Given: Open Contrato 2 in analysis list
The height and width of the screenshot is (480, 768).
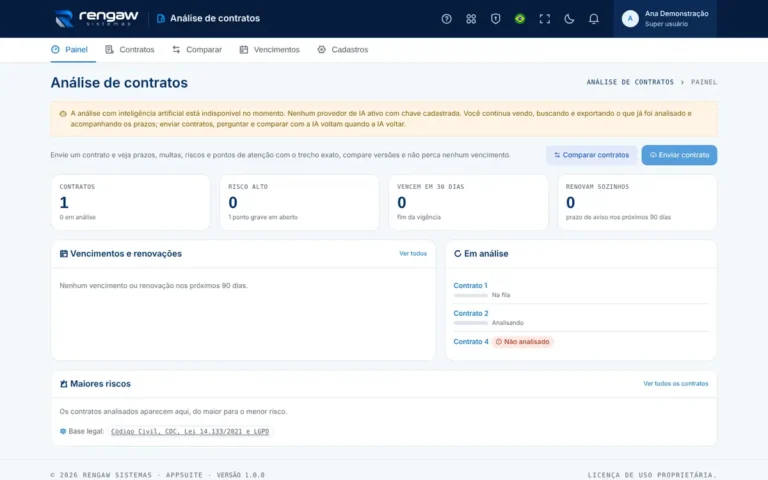Looking at the screenshot, I should (x=471, y=313).
